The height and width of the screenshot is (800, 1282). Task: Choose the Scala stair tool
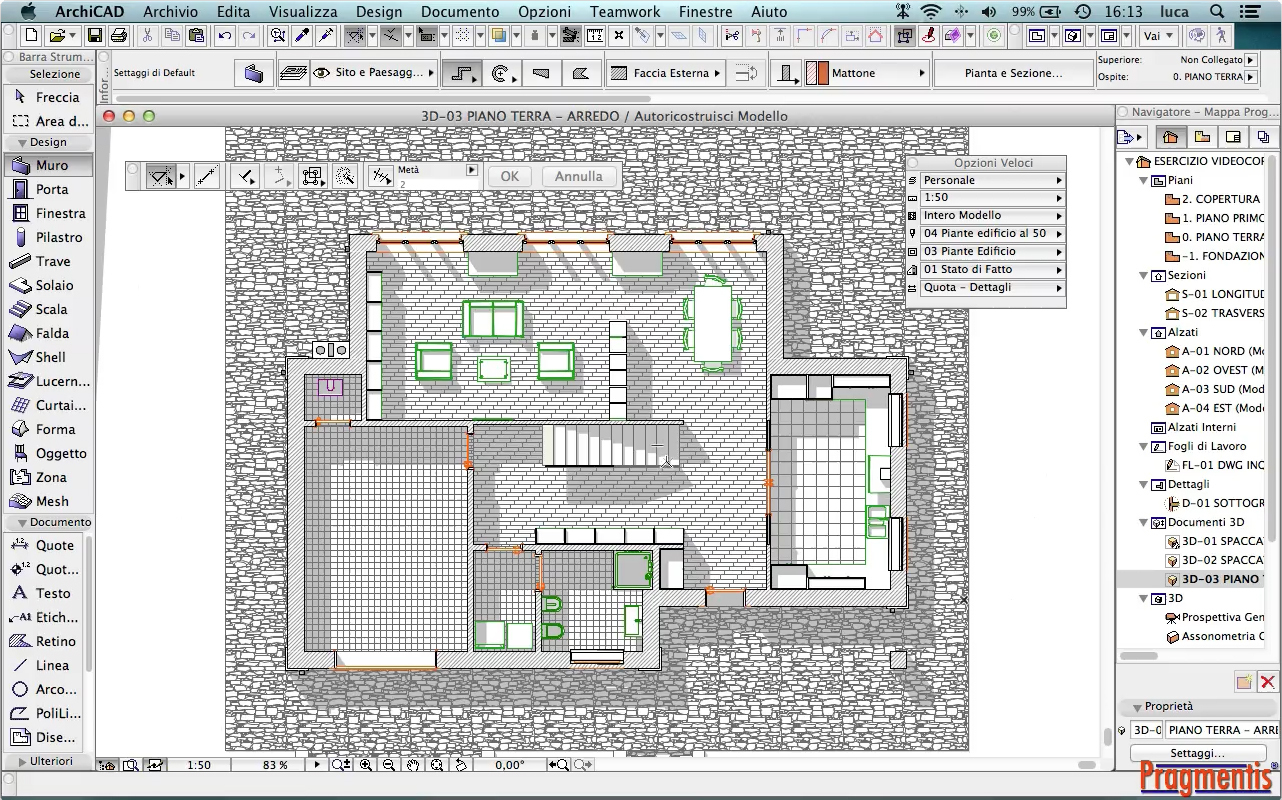(51, 309)
